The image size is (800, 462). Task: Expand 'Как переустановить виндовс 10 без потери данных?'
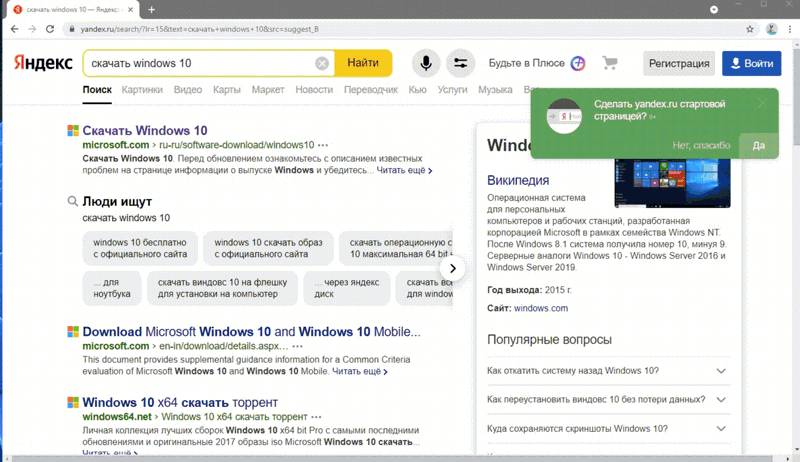click(x=609, y=399)
